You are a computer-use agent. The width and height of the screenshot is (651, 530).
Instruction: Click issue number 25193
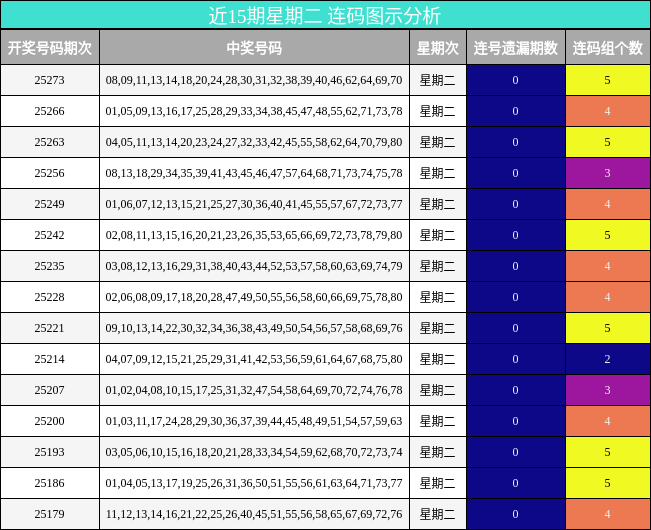(50, 452)
